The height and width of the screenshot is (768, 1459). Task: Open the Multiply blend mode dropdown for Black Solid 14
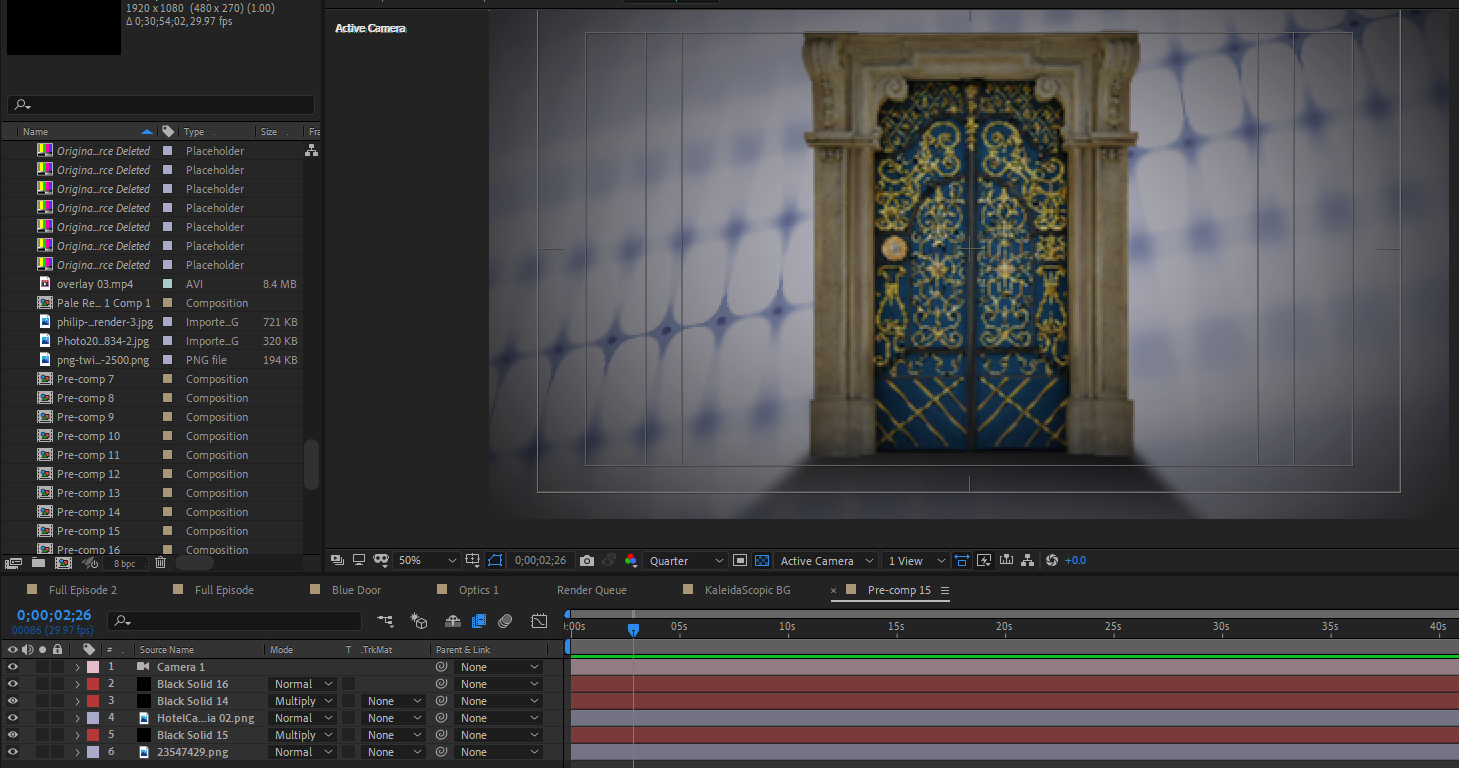click(302, 700)
